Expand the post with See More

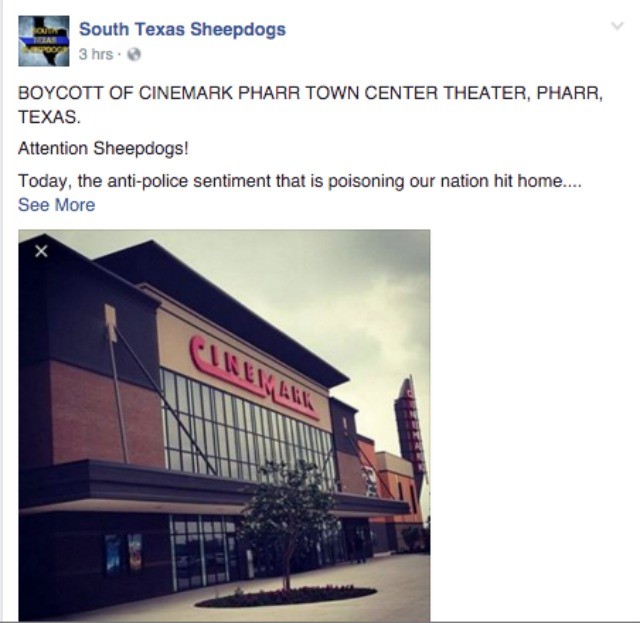click(56, 205)
